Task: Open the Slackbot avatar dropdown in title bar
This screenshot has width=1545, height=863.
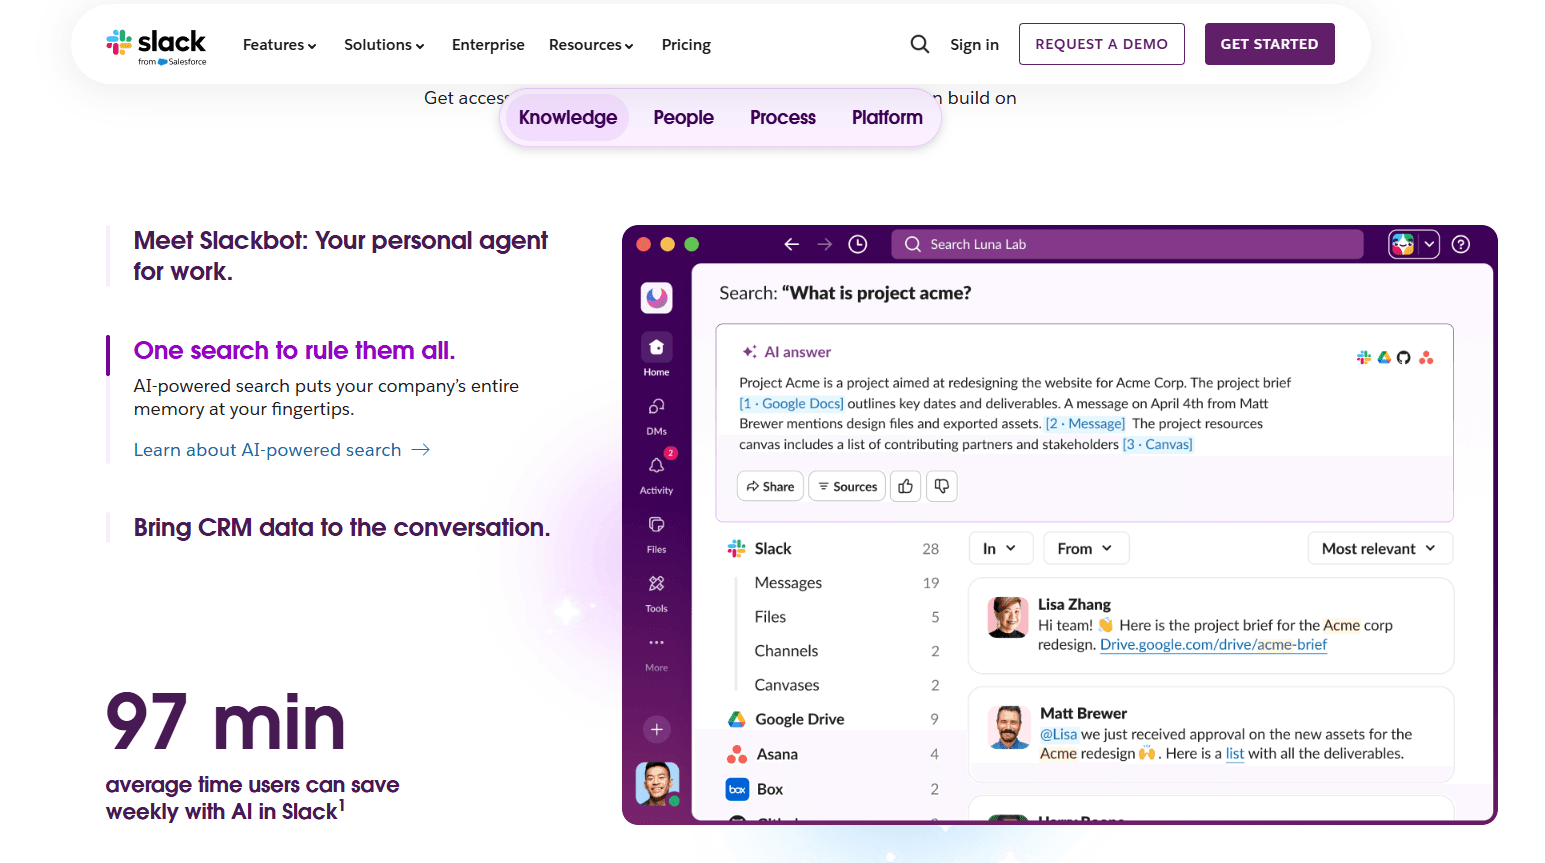Action: (1414, 244)
